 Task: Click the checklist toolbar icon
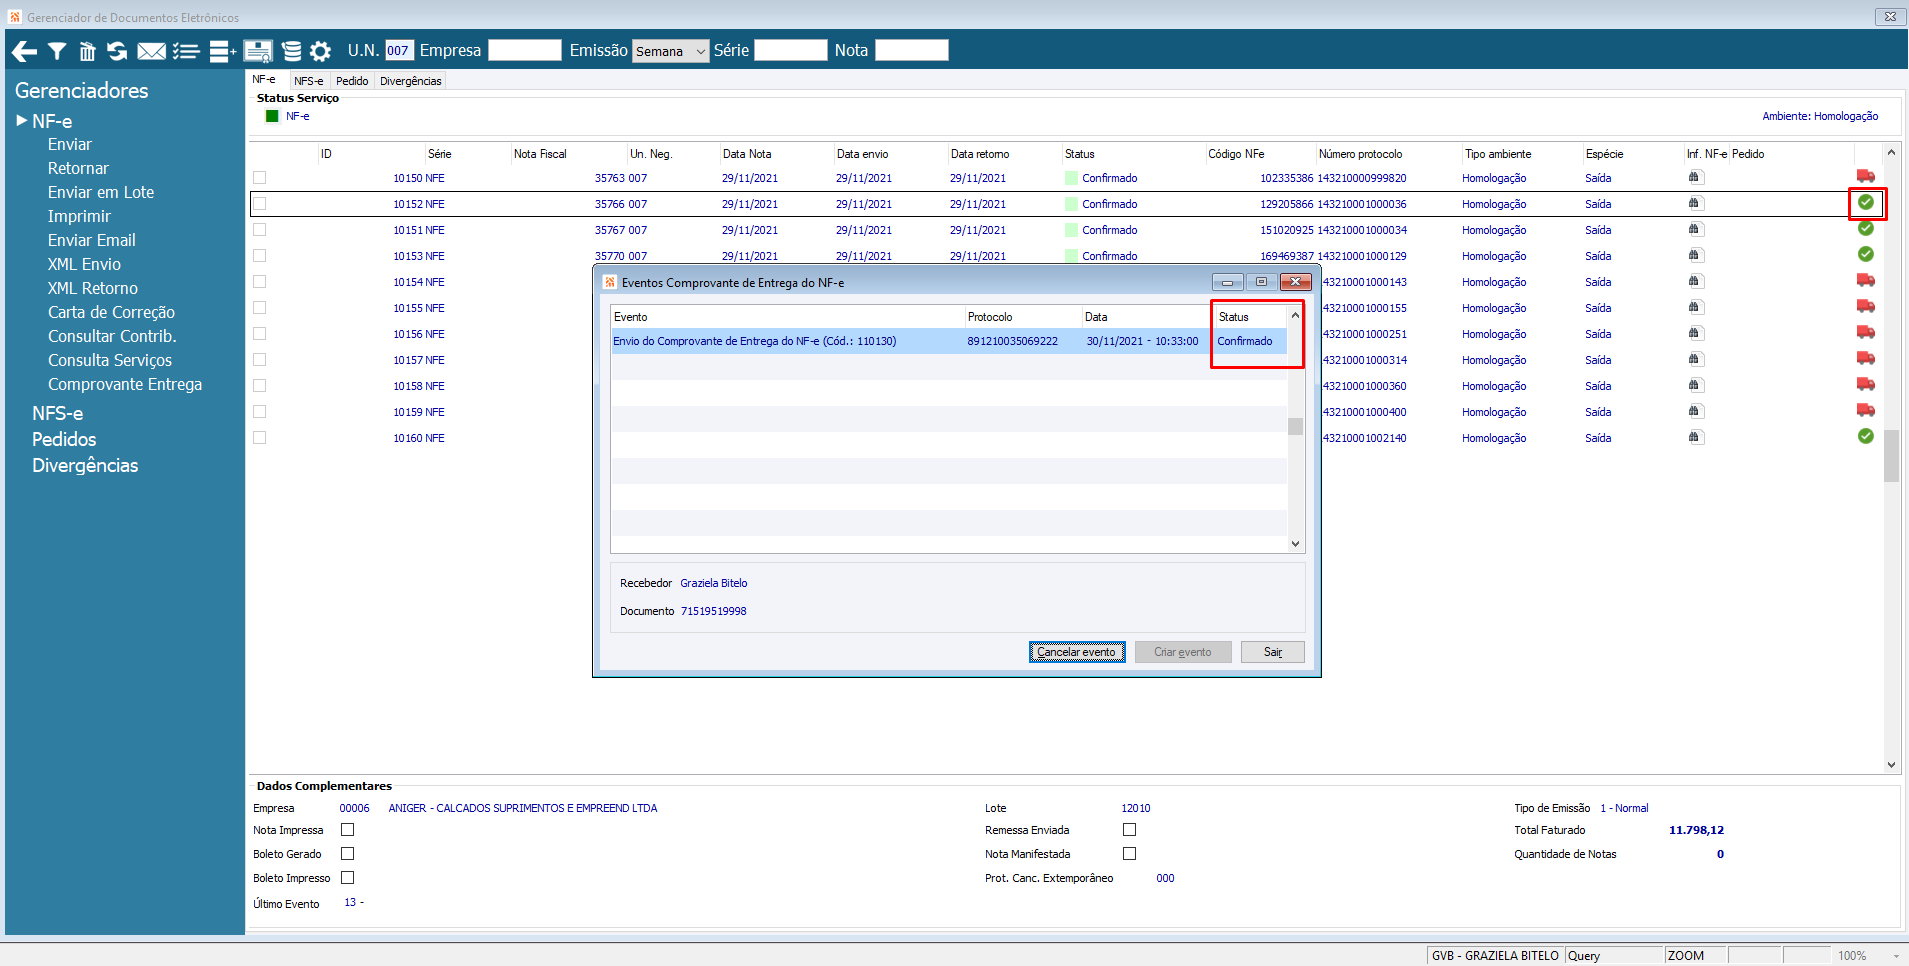[186, 51]
